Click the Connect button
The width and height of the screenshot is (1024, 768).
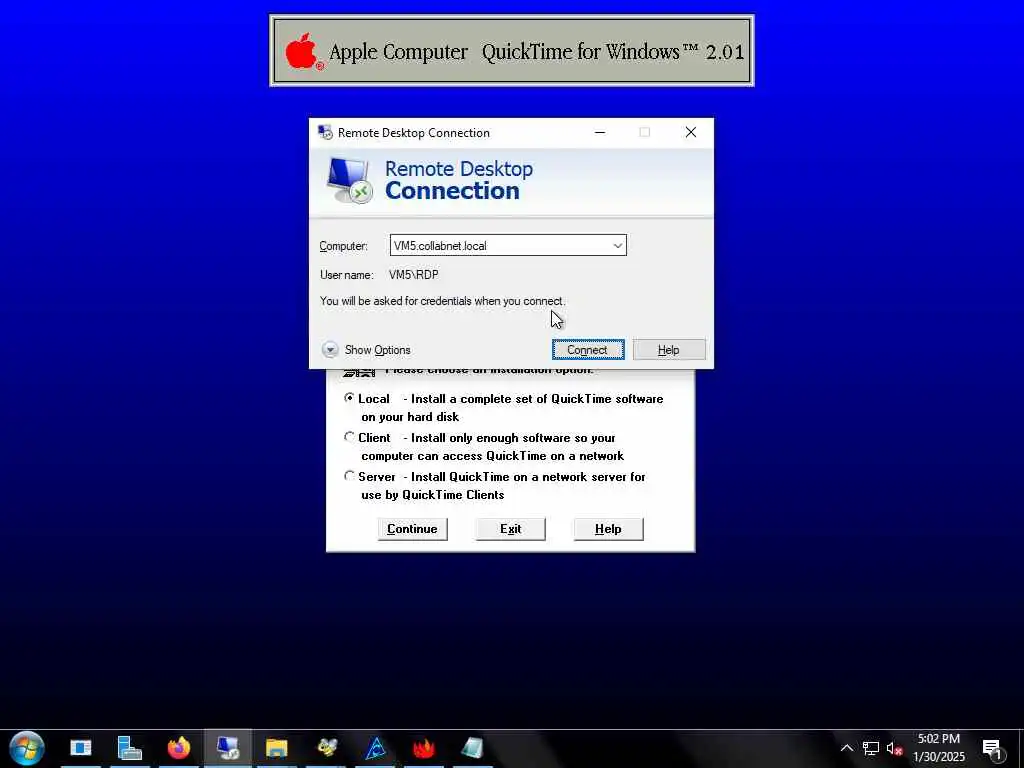tap(588, 349)
